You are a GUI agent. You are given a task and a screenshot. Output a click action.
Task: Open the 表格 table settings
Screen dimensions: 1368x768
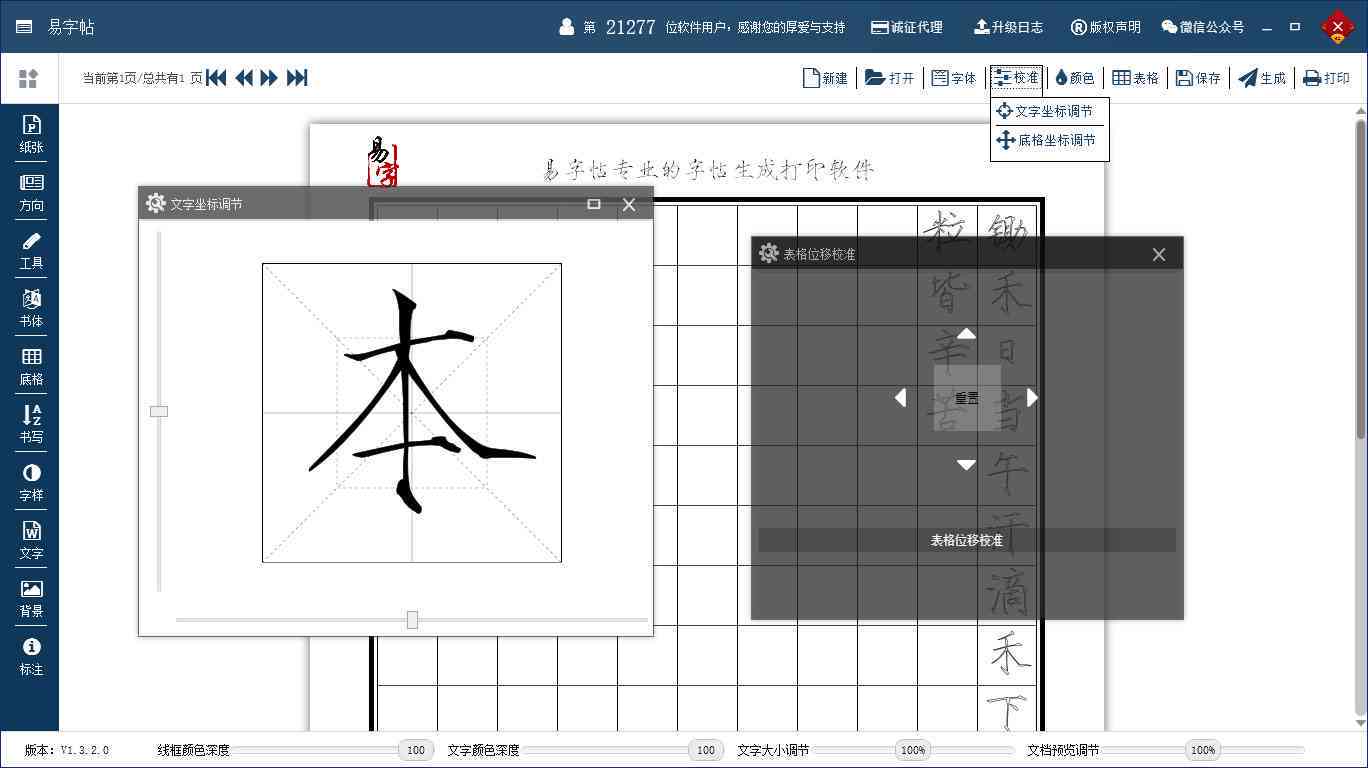click(1136, 78)
